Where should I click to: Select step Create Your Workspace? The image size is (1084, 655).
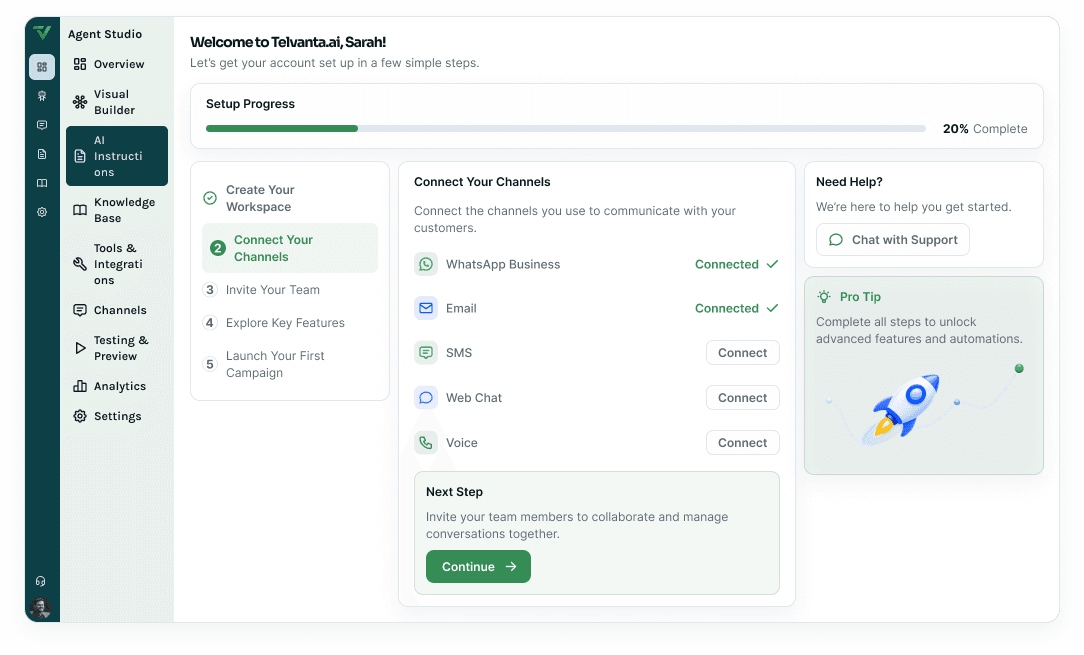tap(290, 199)
